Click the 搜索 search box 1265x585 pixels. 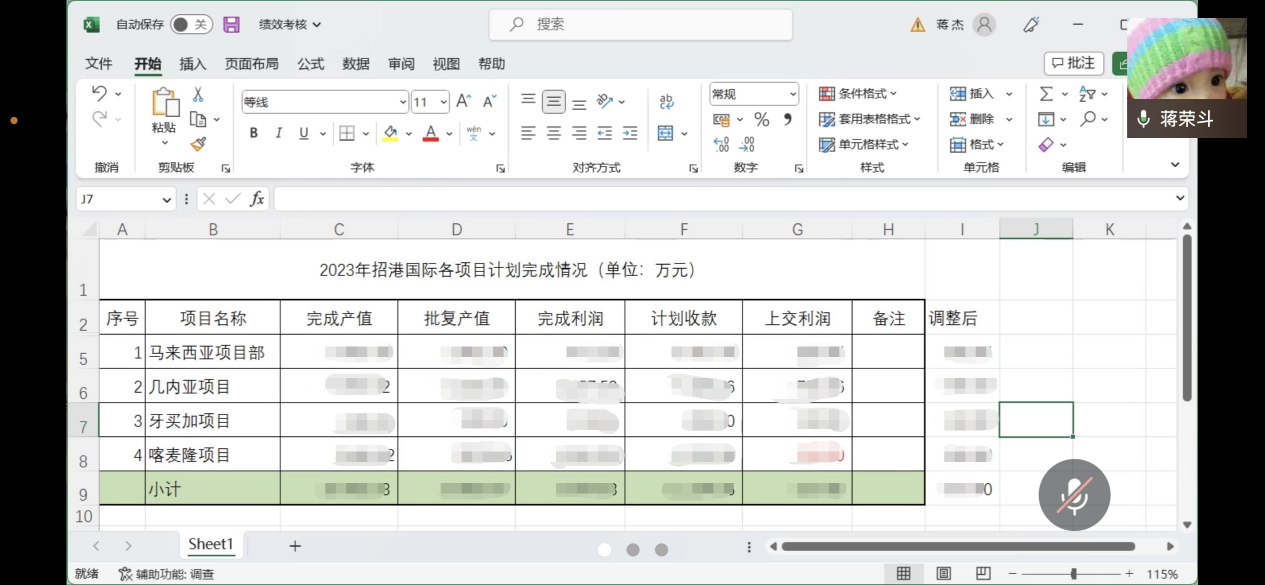pos(640,24)
